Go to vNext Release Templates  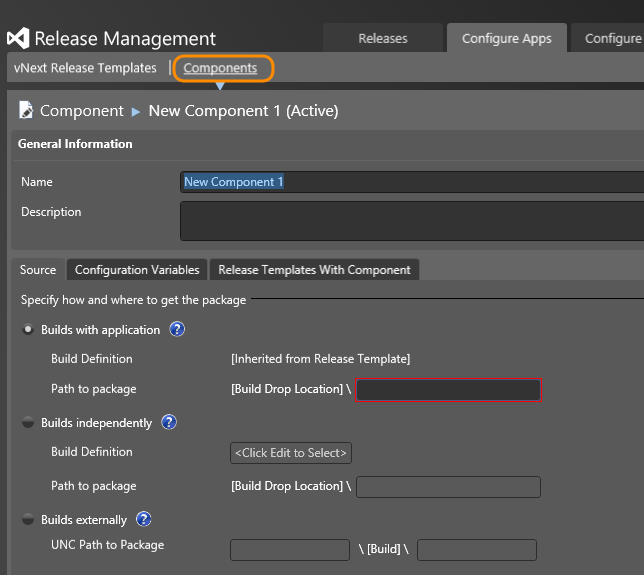click(85, 68)
